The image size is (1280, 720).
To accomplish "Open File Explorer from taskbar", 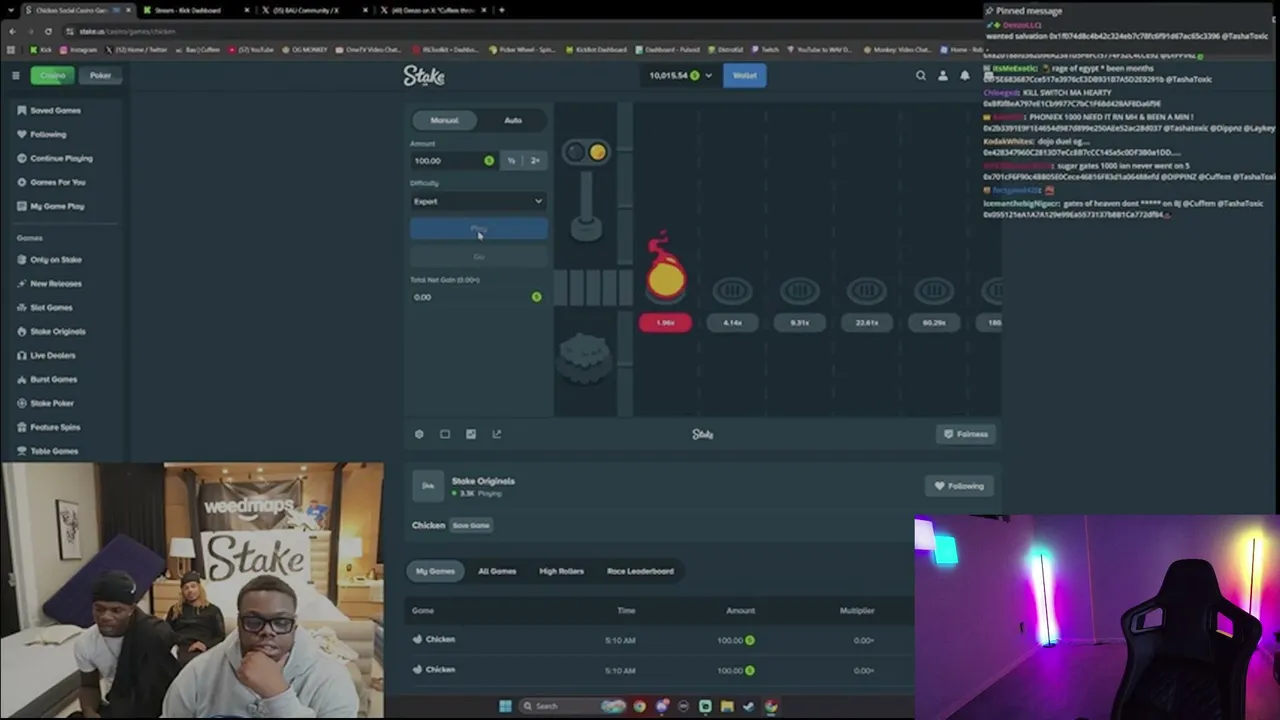I will pos(727,706).
